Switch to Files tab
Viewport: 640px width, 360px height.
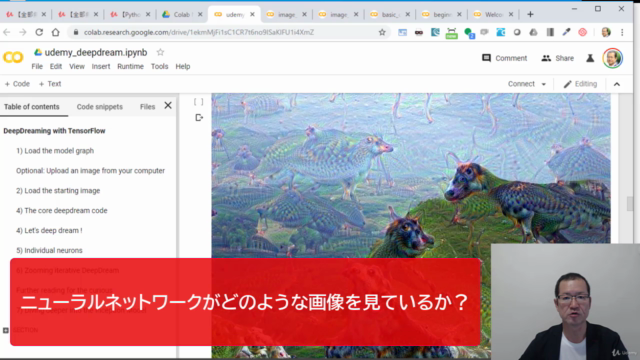[x=147, y=107]
